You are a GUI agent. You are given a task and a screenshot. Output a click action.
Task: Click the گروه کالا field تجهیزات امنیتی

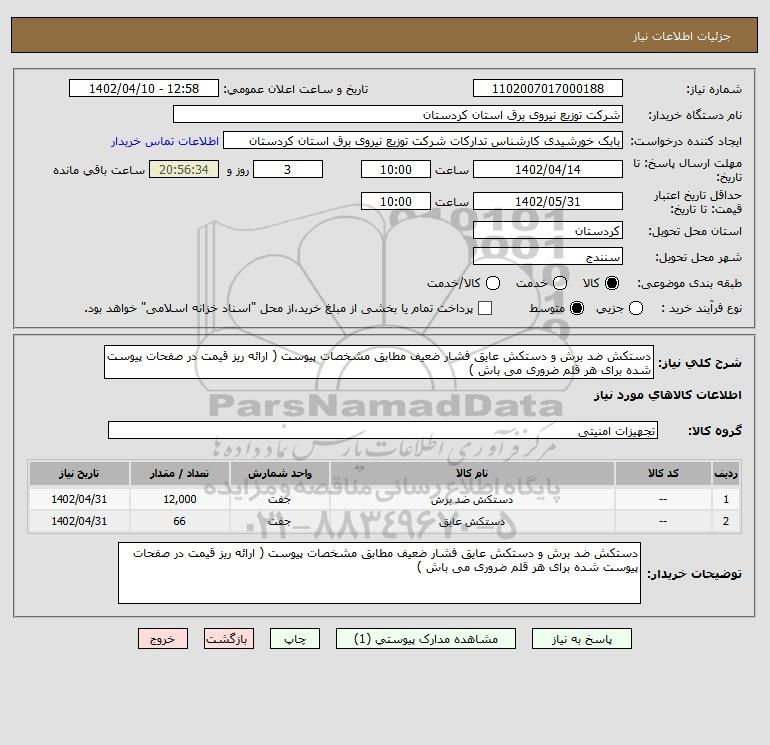(x=383, y=430)
